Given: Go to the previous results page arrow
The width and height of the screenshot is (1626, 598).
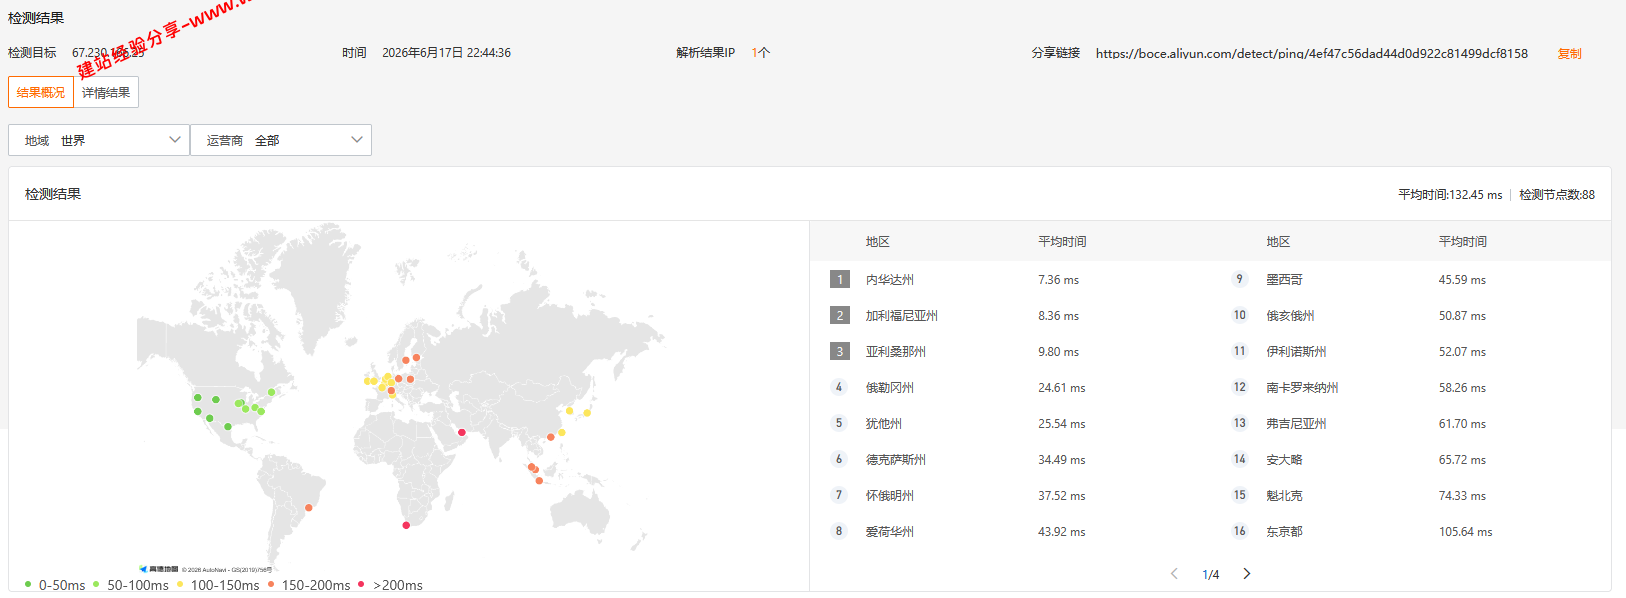Looking at the screenshot, I should [1174, 574].
